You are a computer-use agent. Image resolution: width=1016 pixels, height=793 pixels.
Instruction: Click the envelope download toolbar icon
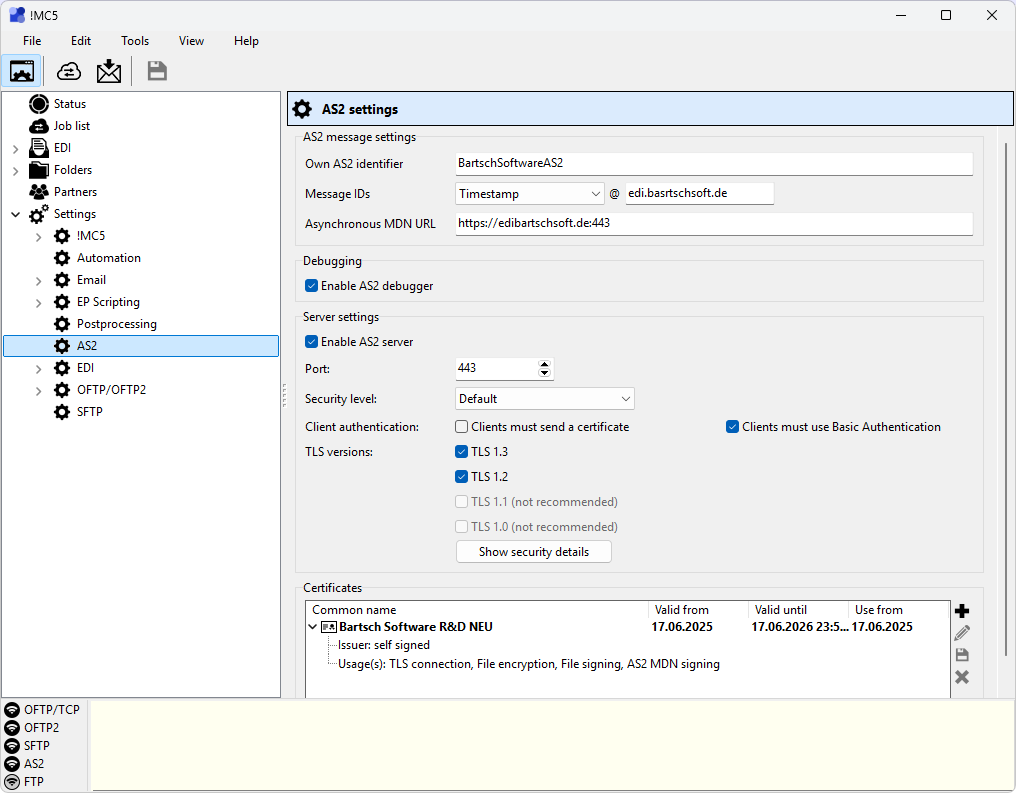pos(108,71)
